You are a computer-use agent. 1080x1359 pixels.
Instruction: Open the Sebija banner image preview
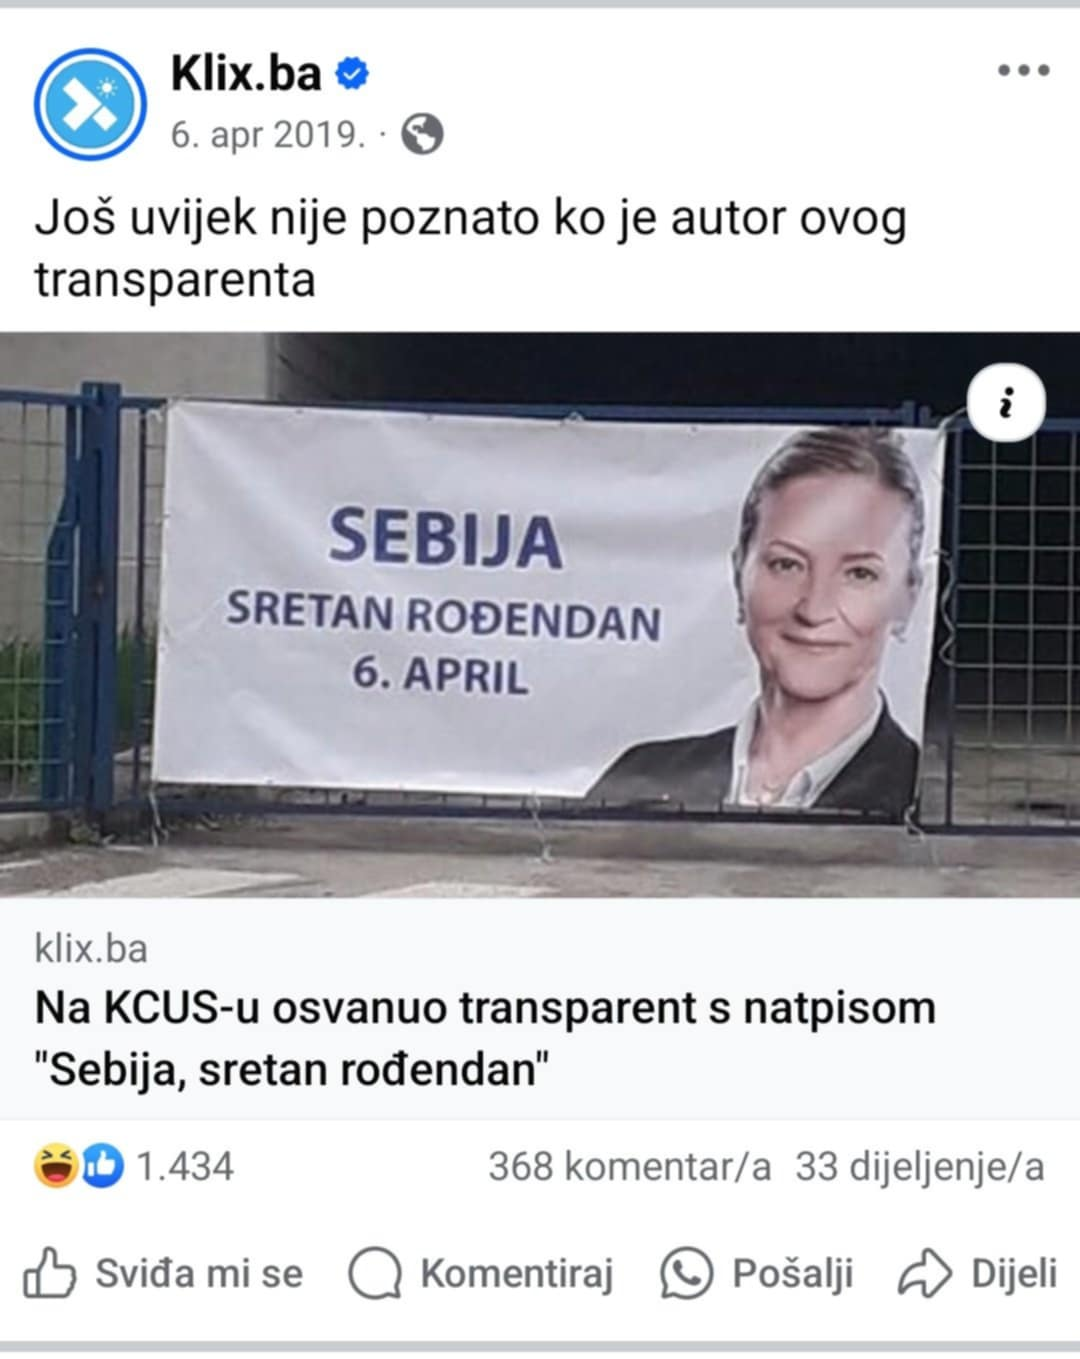(540, 614)
